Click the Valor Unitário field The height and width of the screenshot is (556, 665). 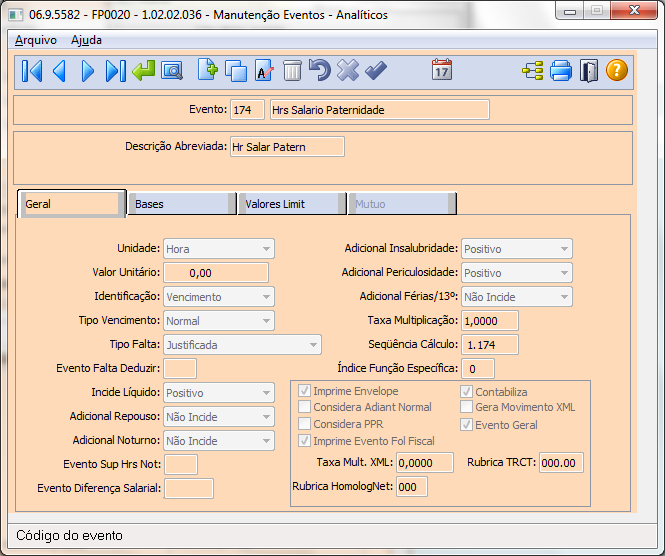coord(216,273)
